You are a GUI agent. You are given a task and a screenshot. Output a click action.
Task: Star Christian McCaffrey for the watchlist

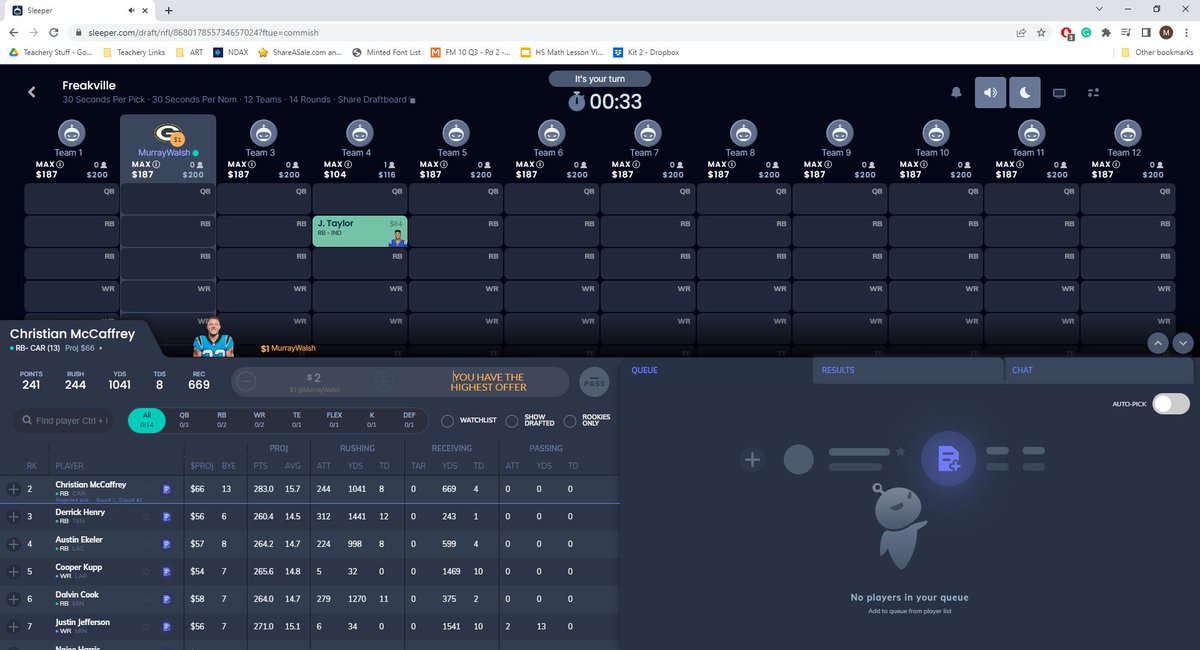click(x=146, y=489)
